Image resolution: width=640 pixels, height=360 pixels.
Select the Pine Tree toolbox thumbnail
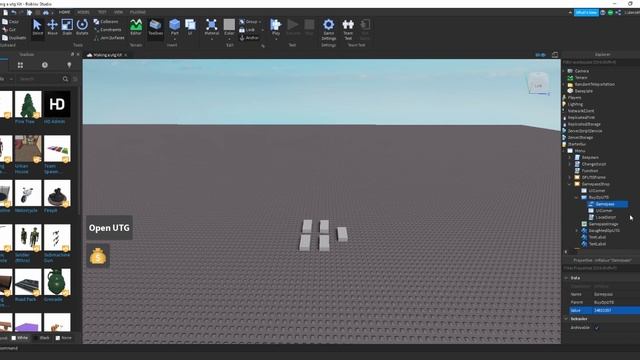click(x=28, y=105)
